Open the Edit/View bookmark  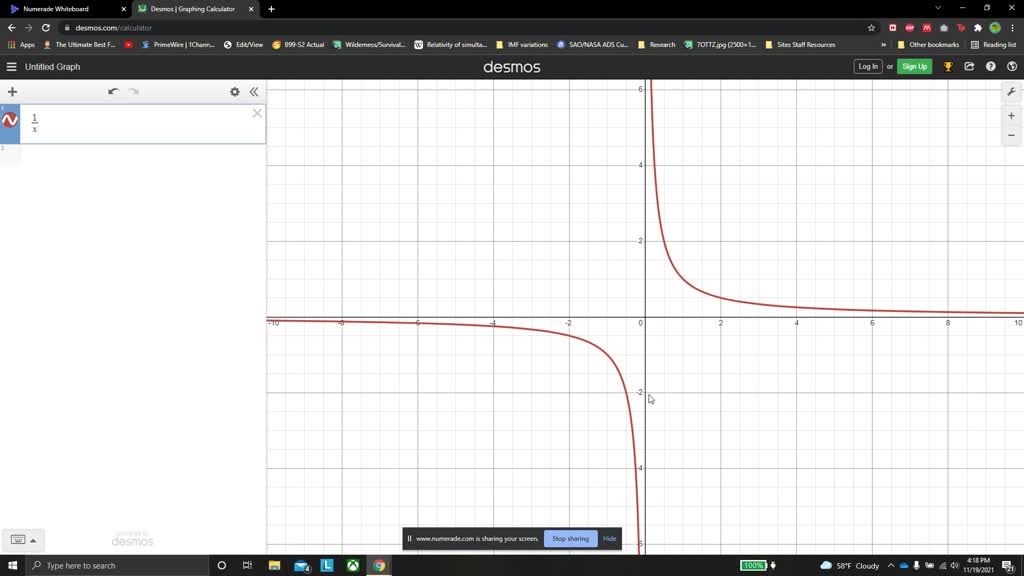247,44
